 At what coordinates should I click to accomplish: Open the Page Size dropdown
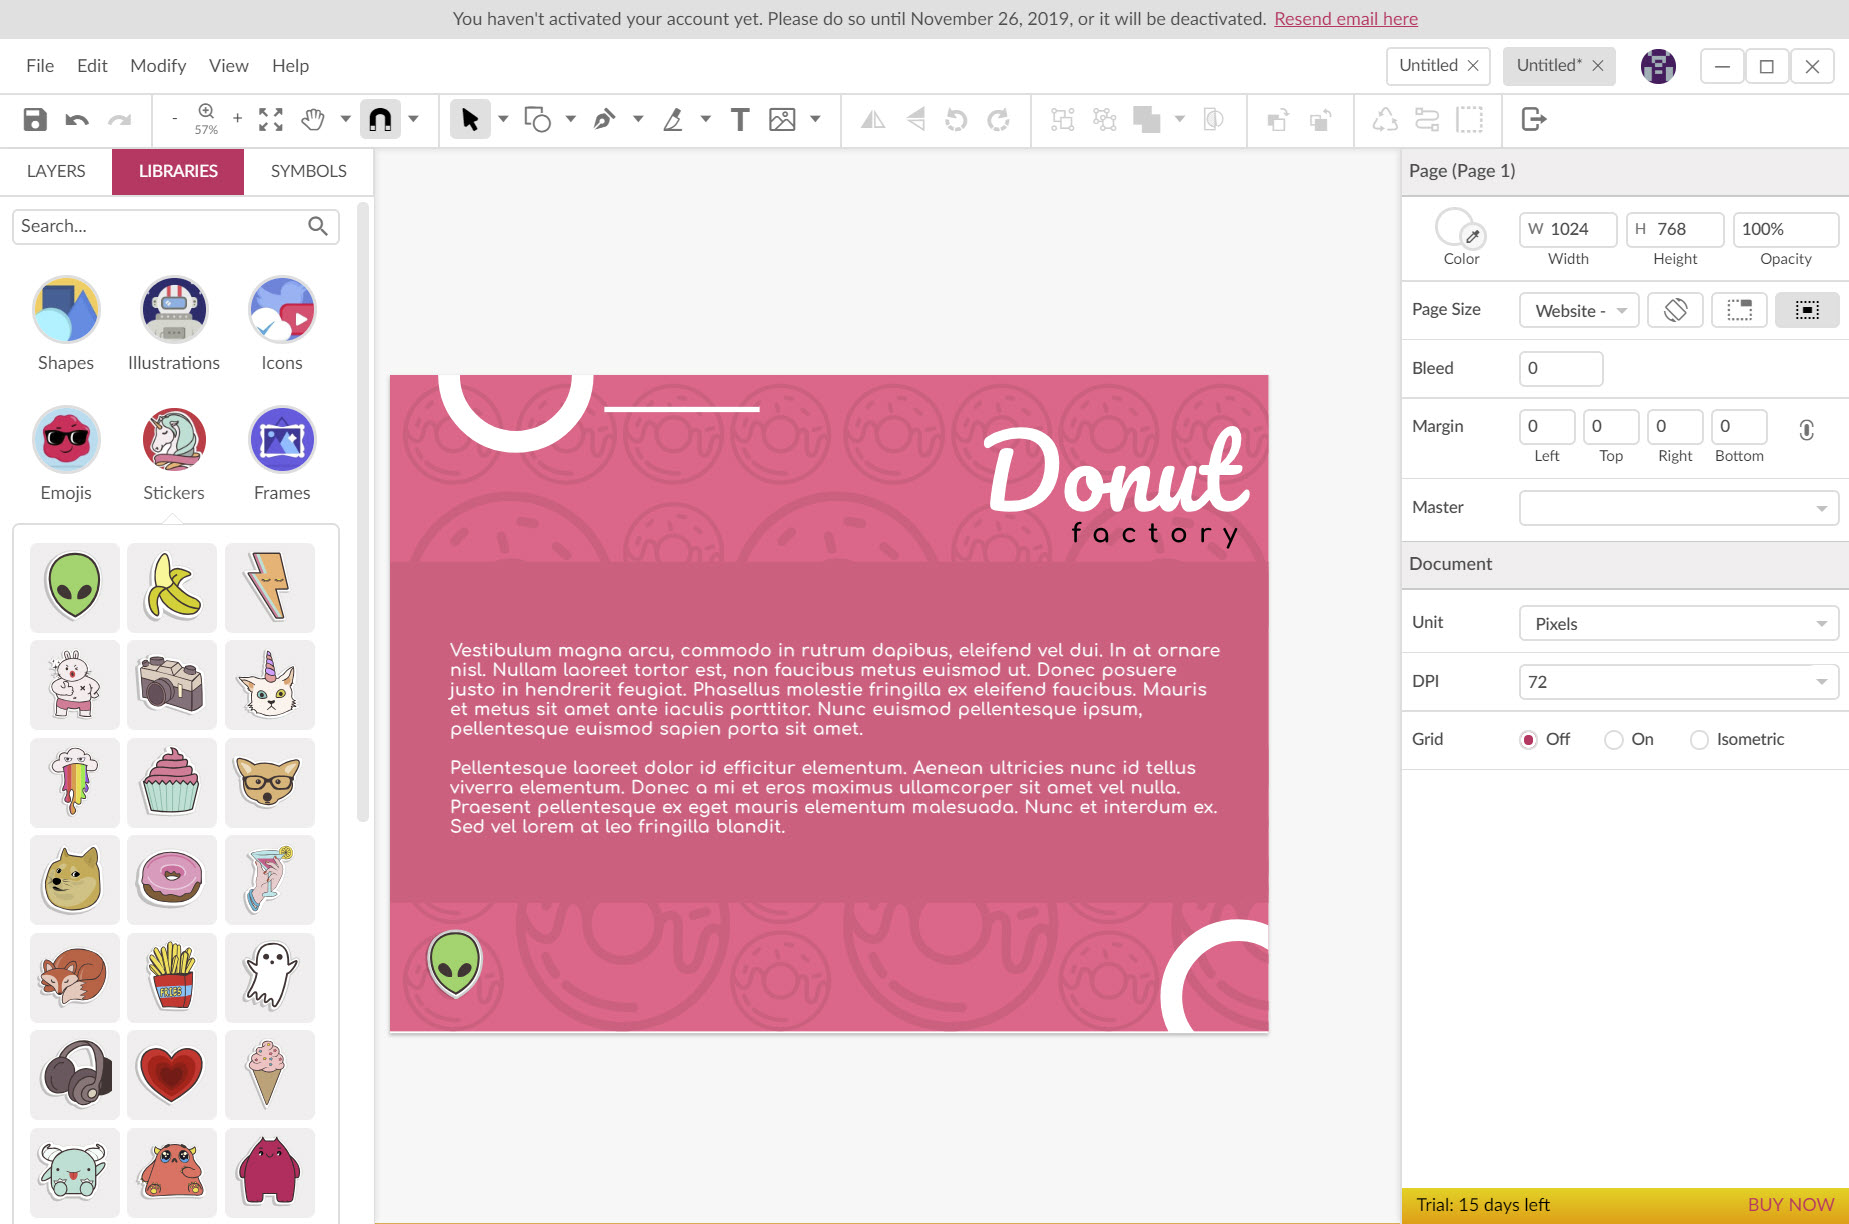click(x=1579, y=311)
